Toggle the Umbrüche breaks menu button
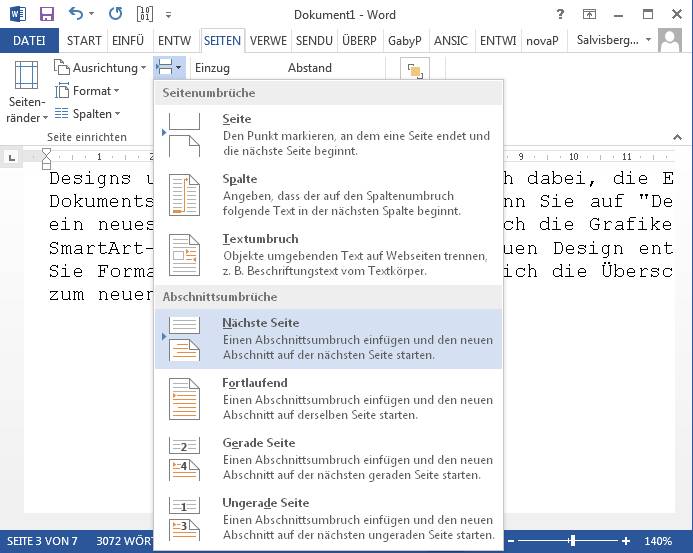Screen dimensions: 693x553 pyautogui.click(x=169, y=68)
